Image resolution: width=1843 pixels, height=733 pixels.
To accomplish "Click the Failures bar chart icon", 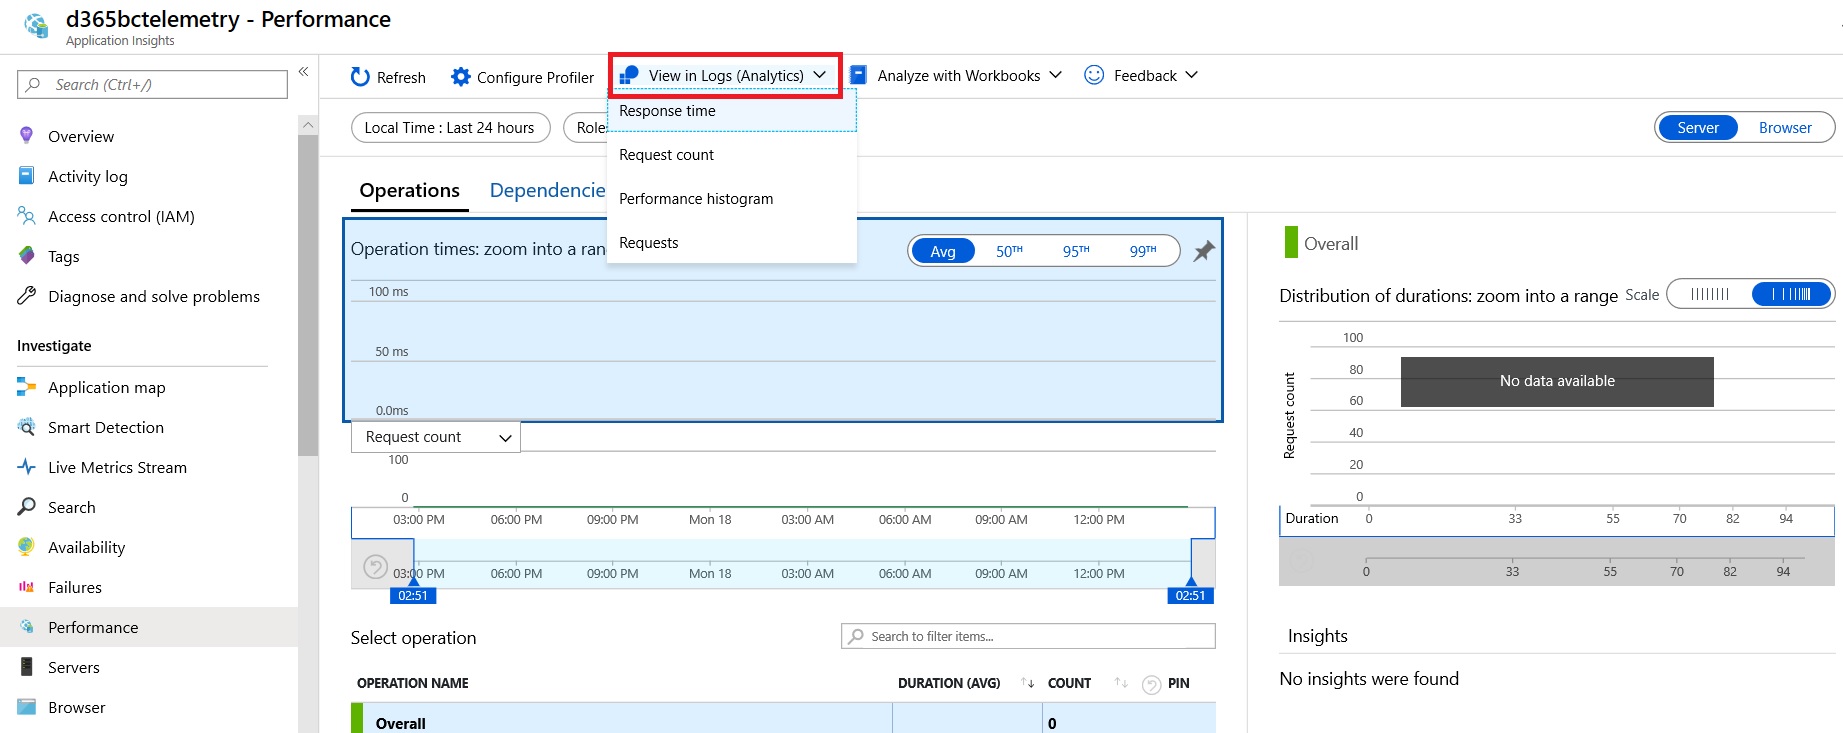I will point(26,587).
